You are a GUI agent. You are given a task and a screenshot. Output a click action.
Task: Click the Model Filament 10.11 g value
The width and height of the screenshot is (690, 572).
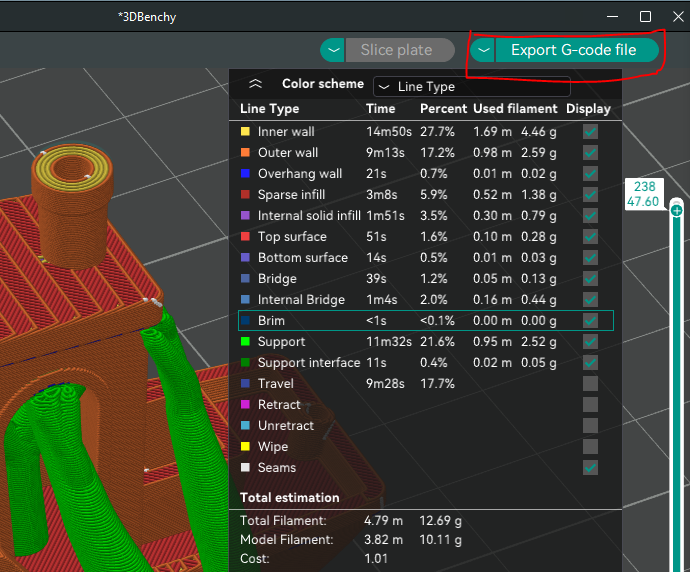click(440, 540)
